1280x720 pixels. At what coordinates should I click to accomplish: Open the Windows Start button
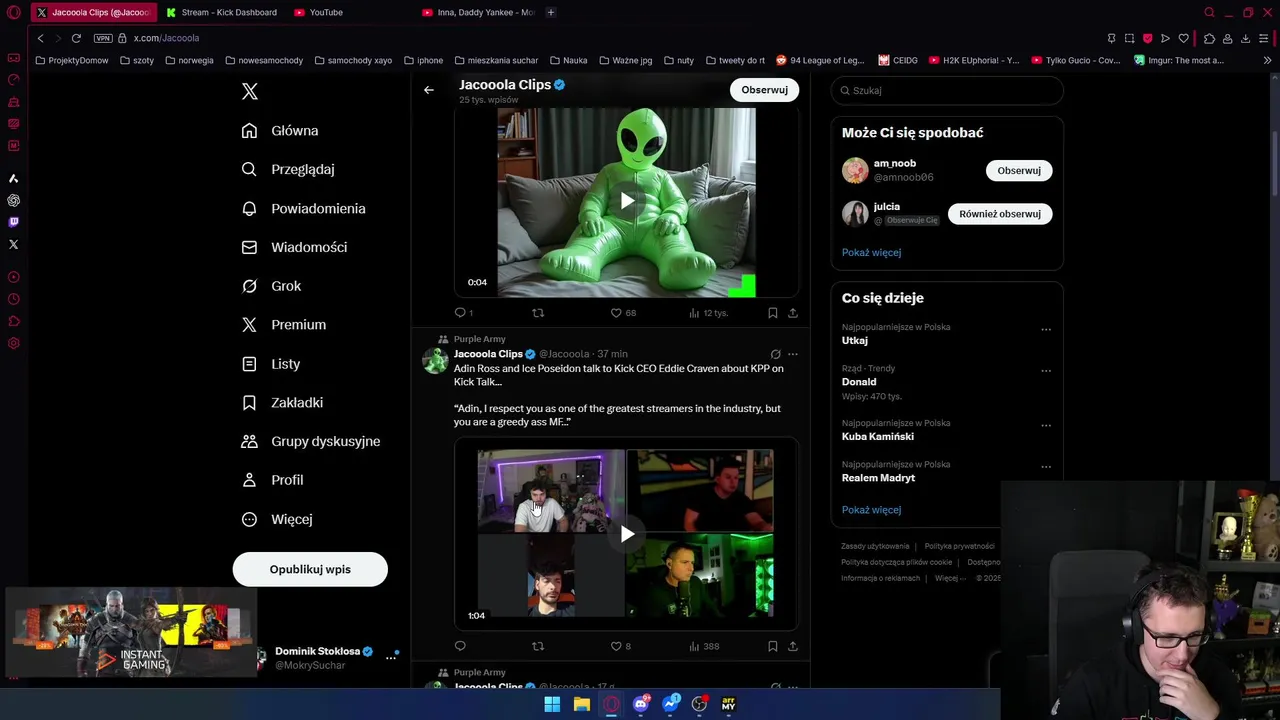point(552,704)
